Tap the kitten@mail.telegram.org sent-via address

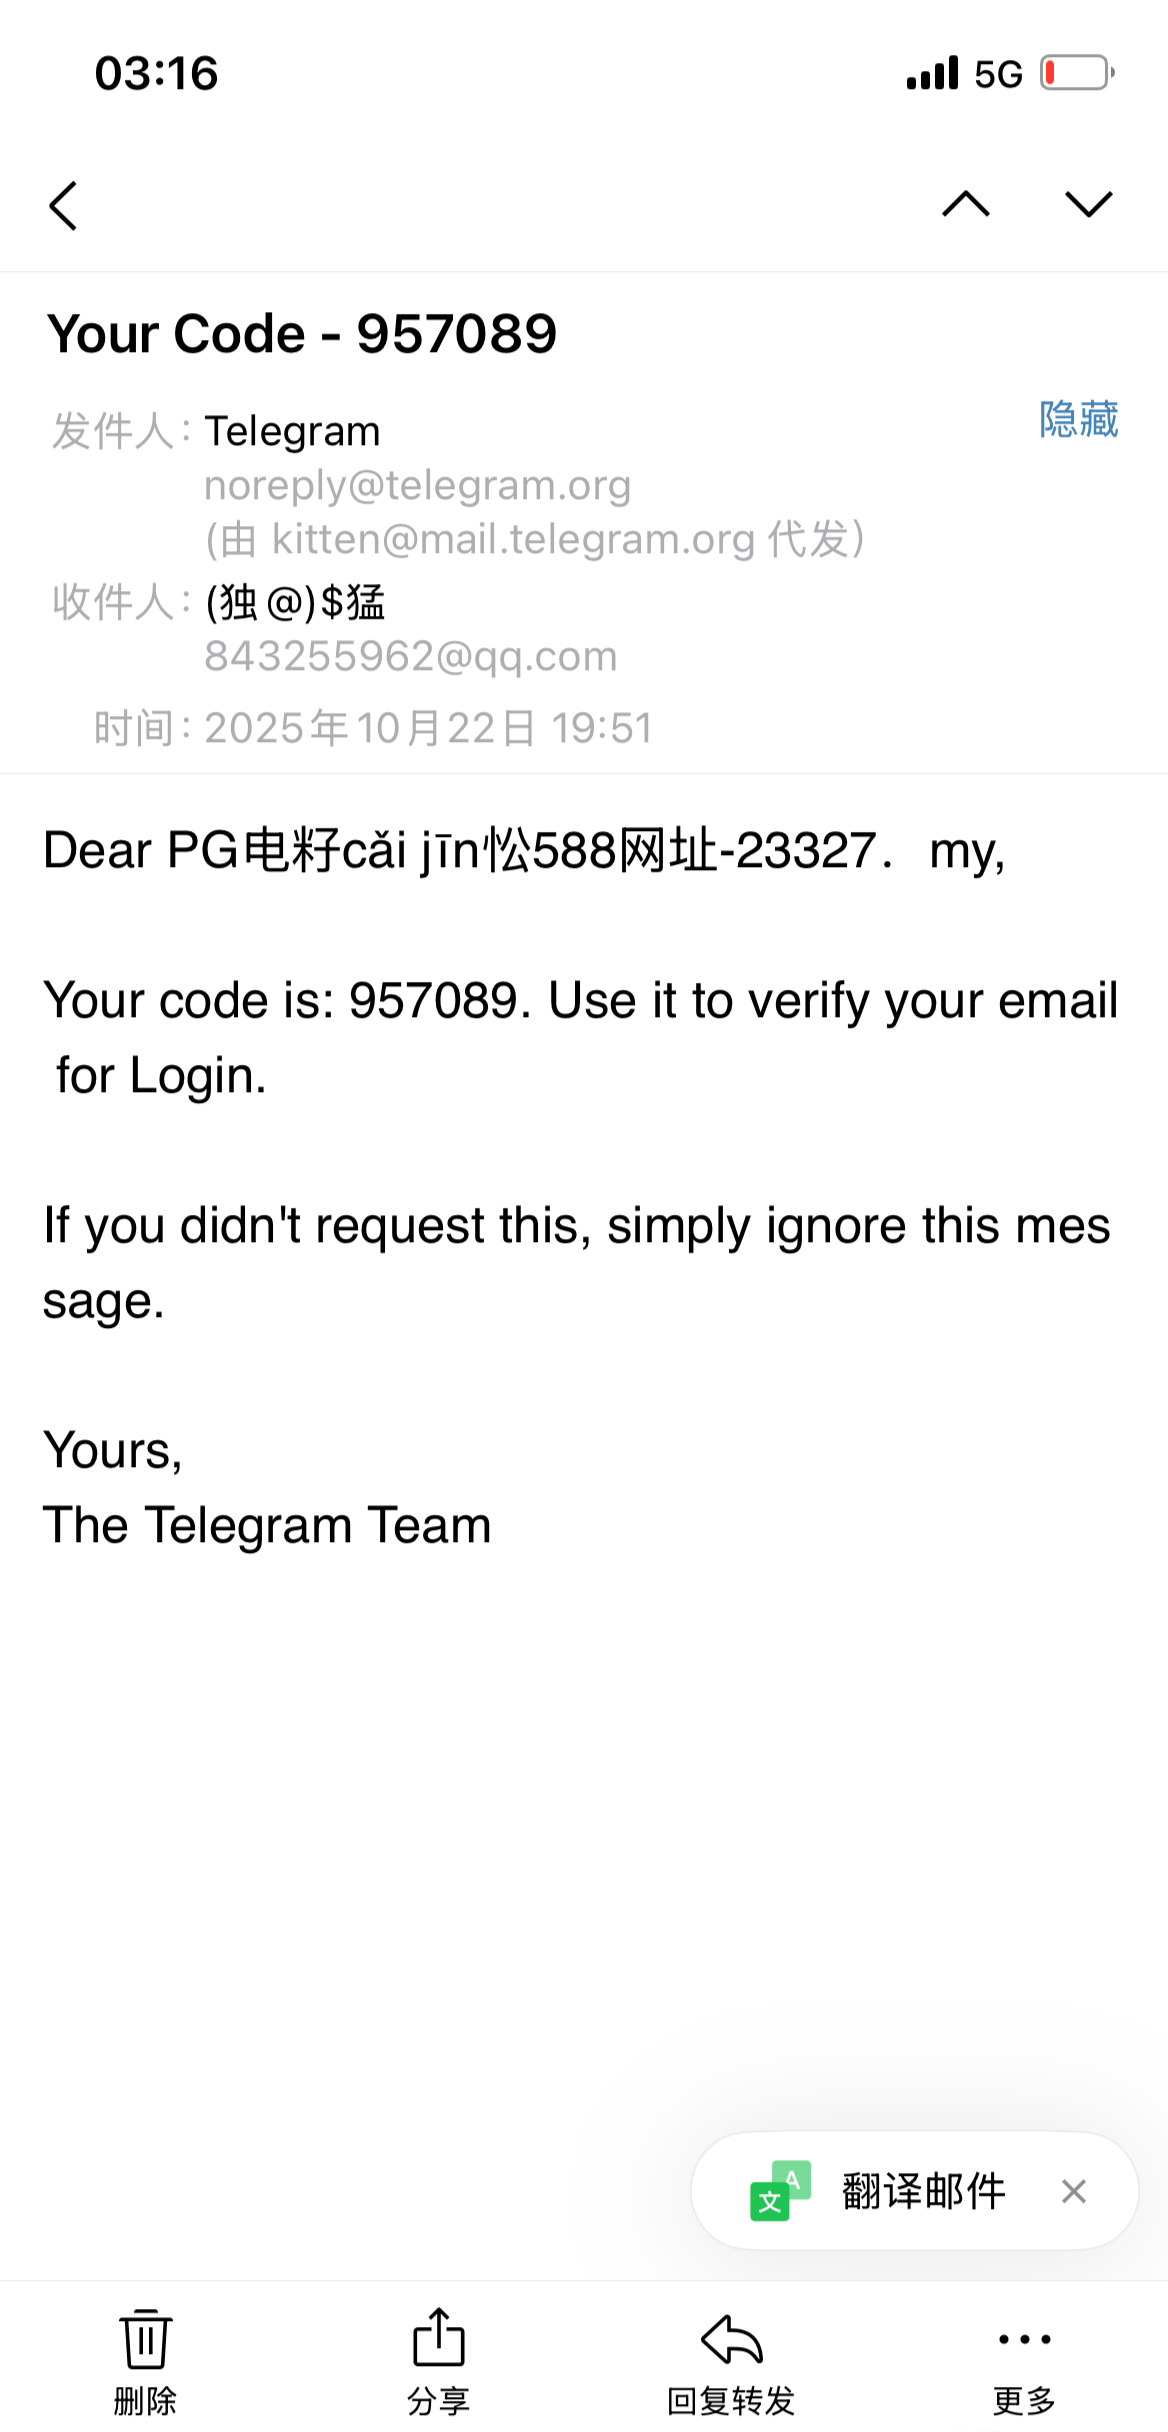pyautogui.click(x=512, y=539)
